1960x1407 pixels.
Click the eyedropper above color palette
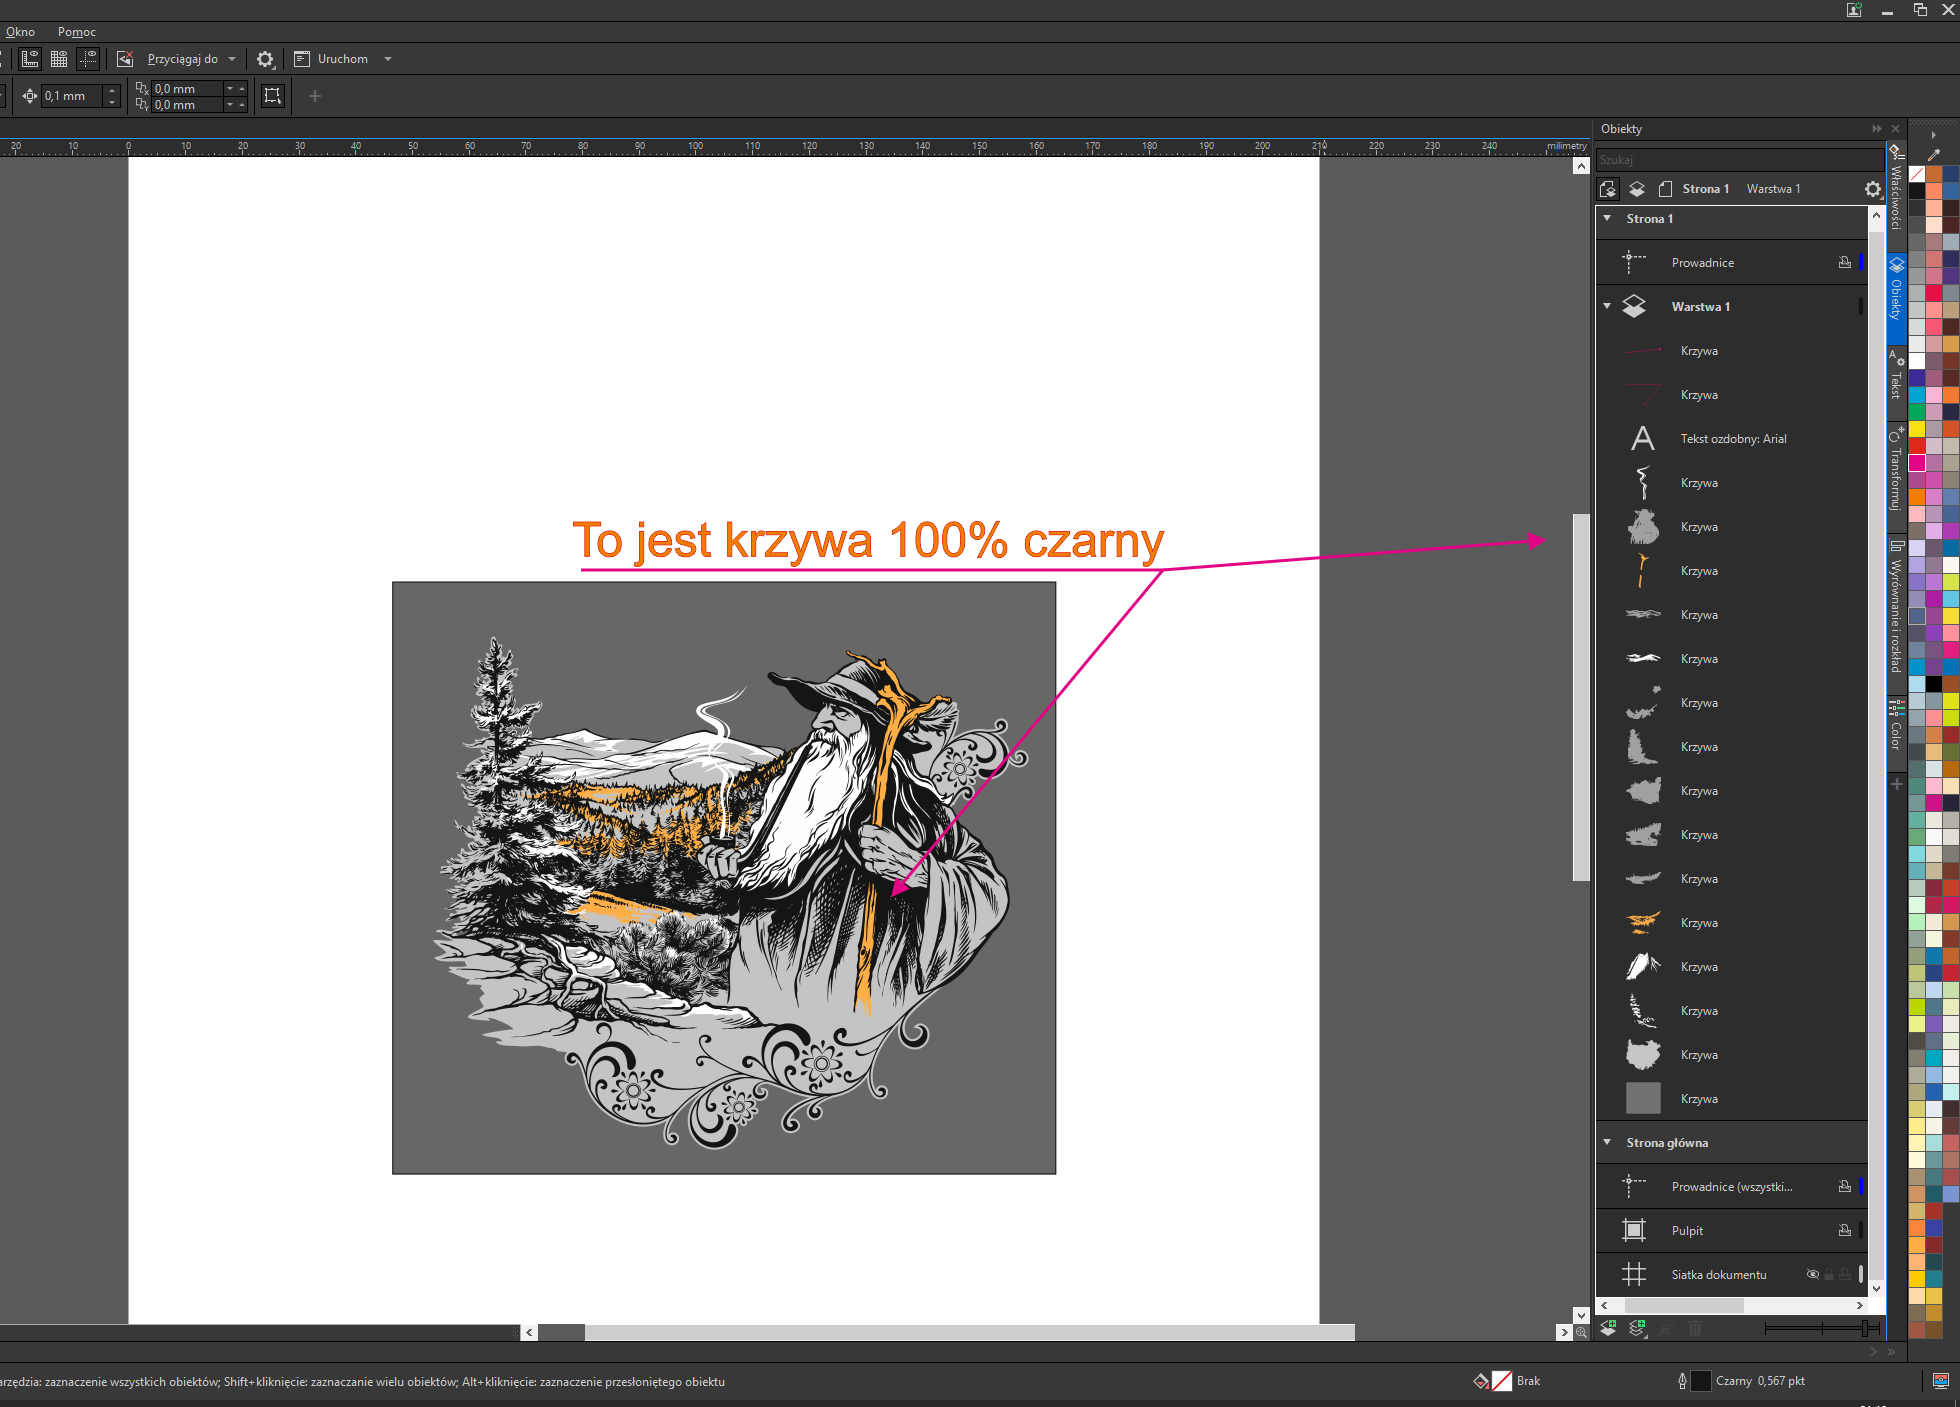[x=1933, y=155]
